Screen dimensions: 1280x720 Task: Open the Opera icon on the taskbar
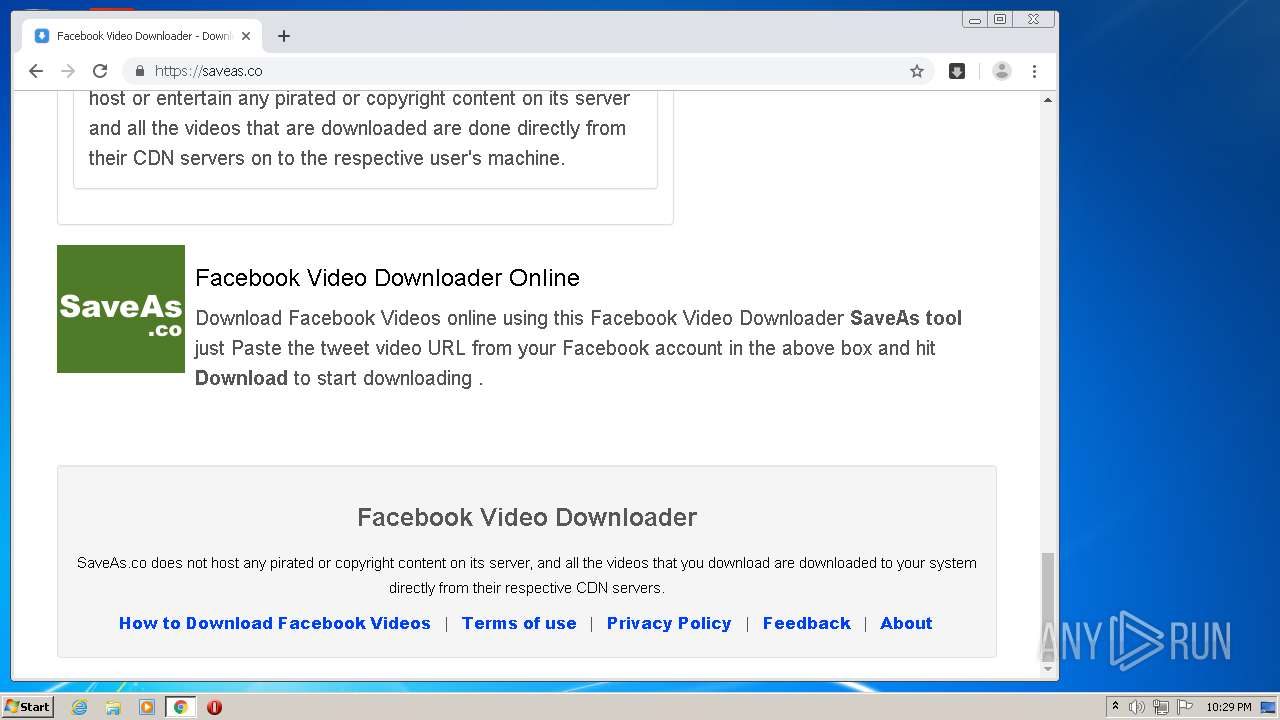click(x=214, y=707)
